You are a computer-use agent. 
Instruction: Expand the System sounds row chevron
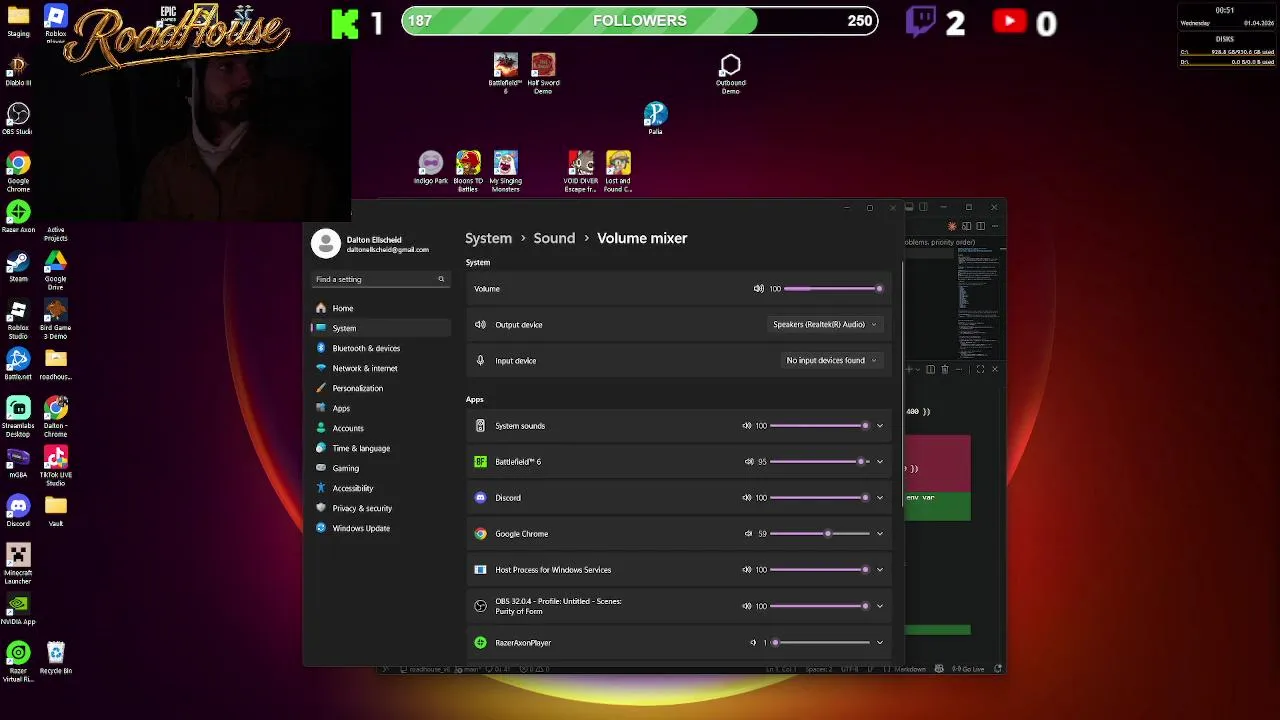880,426
